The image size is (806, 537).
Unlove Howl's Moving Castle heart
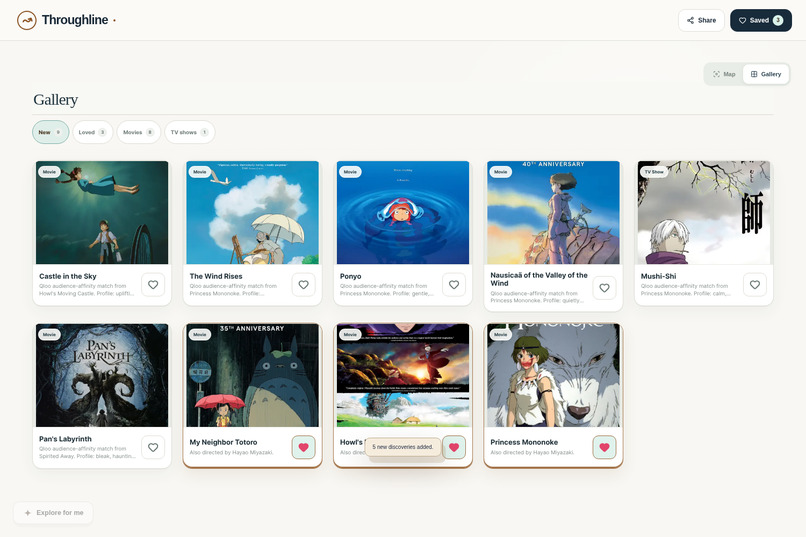click(454, 447)
